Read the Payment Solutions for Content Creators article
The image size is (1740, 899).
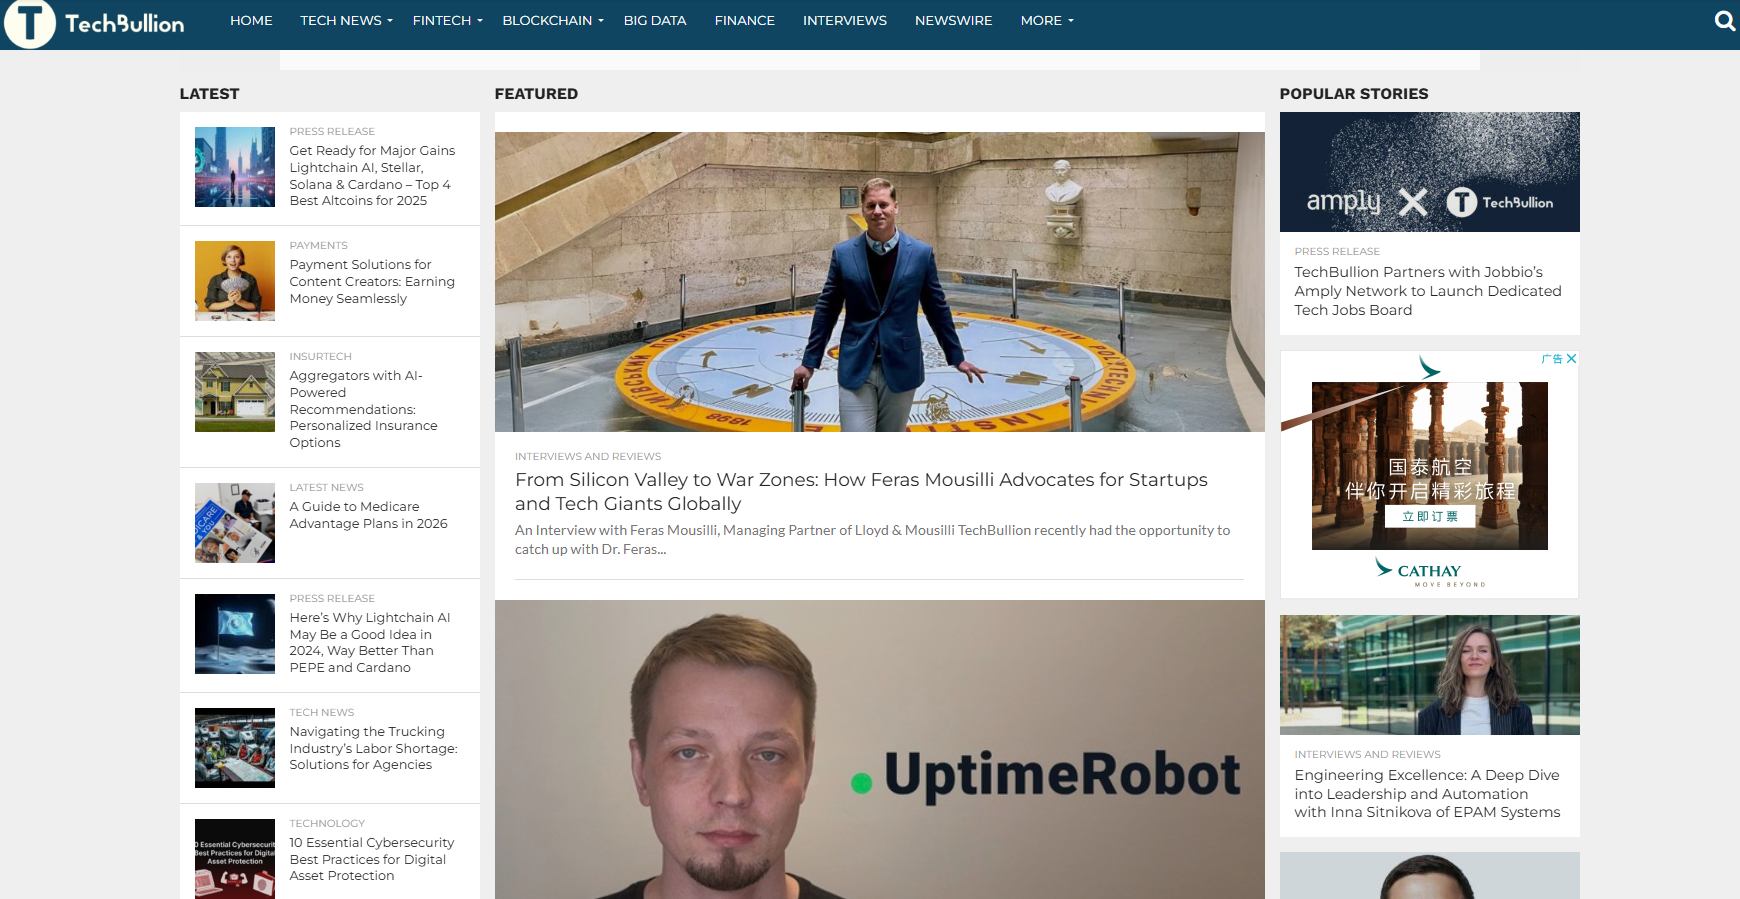372,282
